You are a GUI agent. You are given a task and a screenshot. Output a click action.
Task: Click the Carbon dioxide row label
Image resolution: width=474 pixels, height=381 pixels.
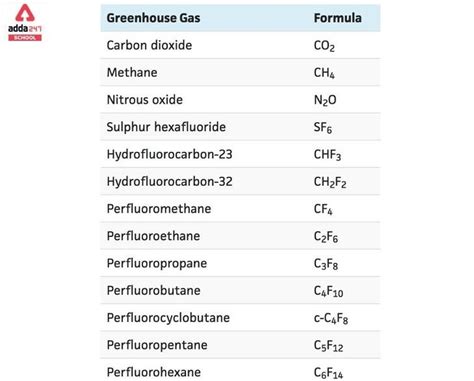coord(149,45)
